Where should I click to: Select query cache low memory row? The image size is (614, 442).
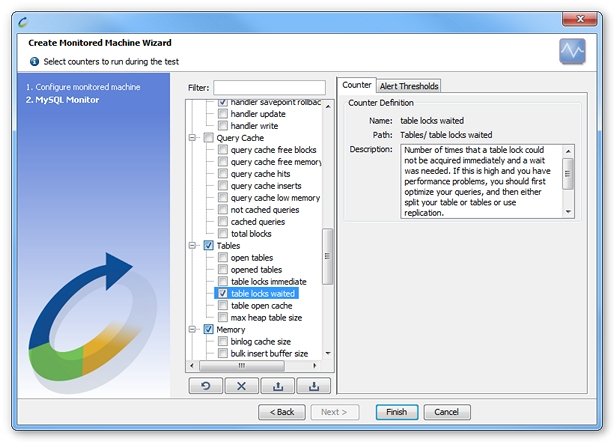275,198
